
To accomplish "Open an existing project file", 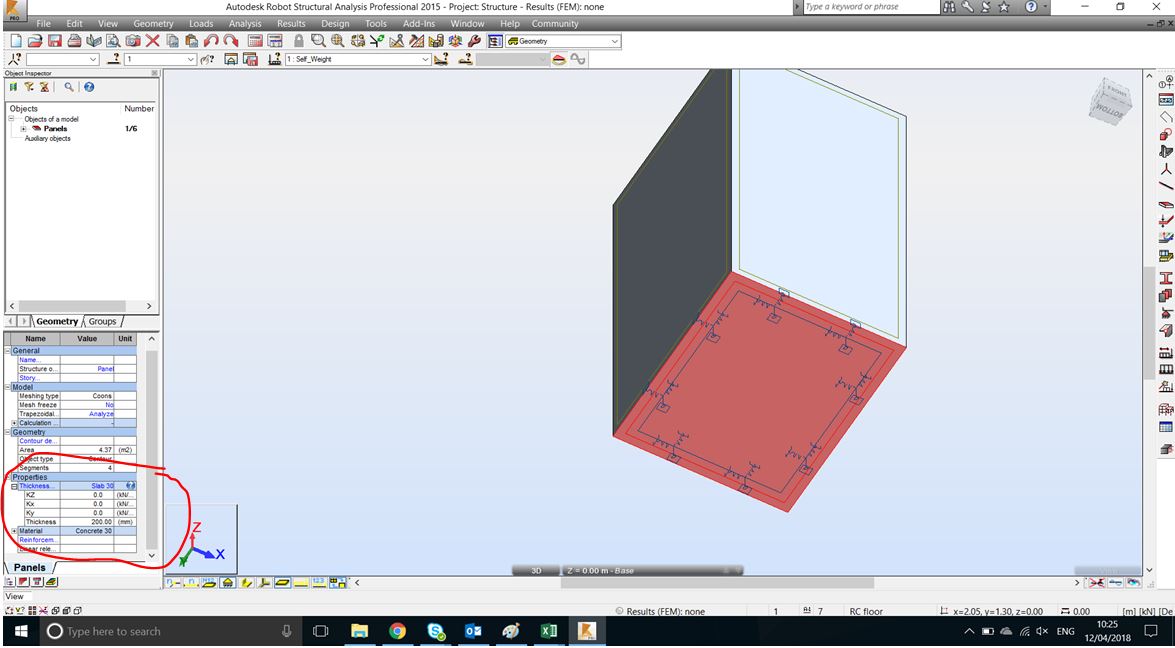I will pyautogui.click(x=35, y=41).
